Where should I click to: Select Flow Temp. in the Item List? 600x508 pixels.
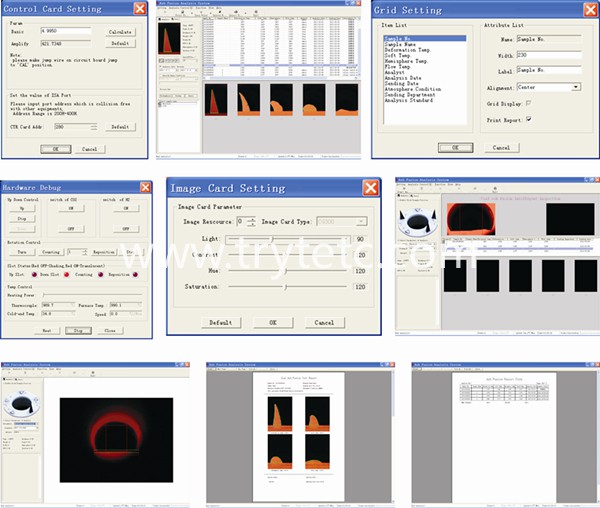398,67
